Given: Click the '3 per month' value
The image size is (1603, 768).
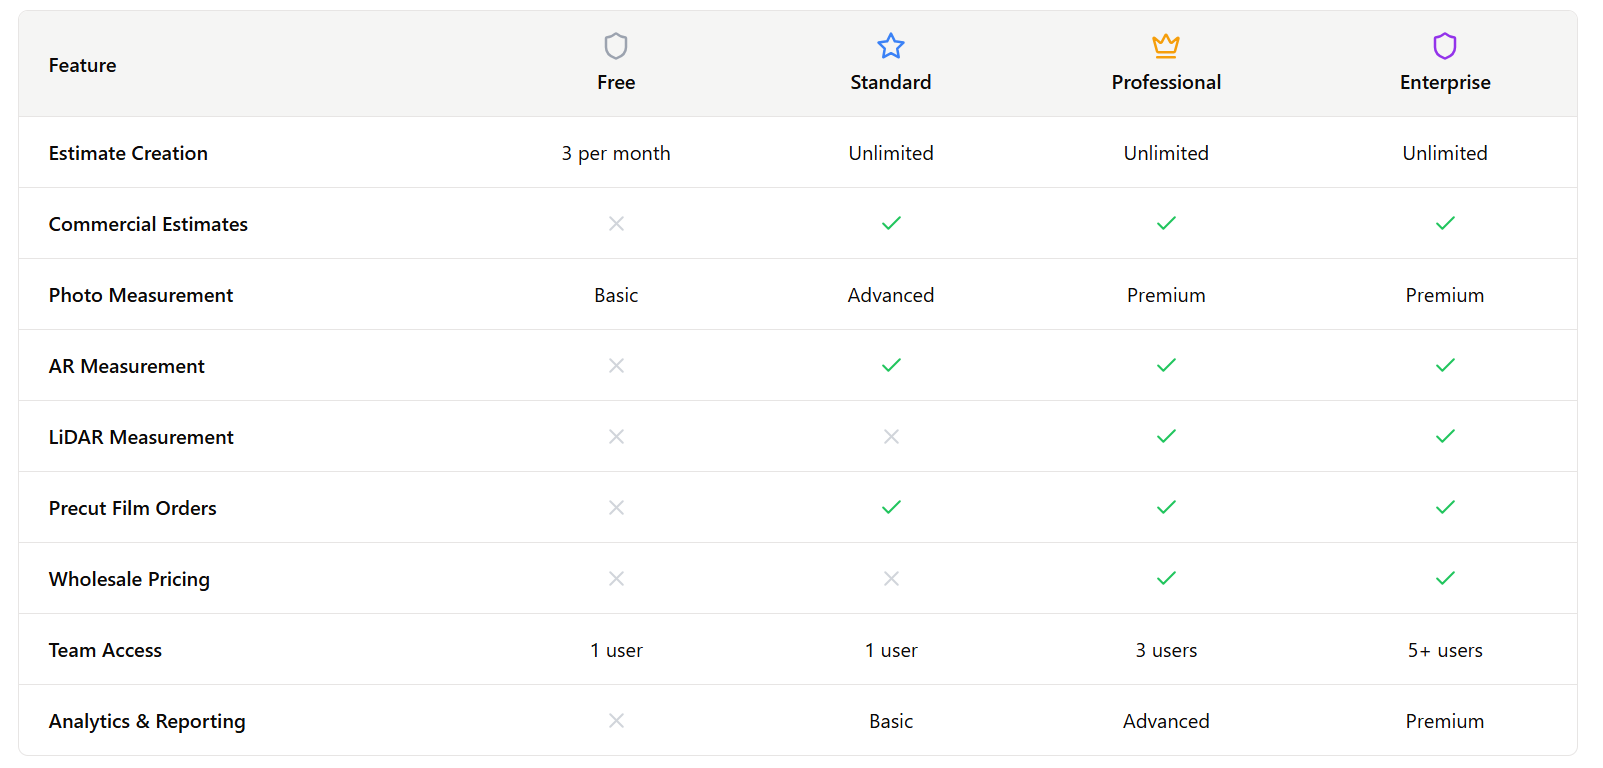Looking at the screenshot, I should pos(616,153).
